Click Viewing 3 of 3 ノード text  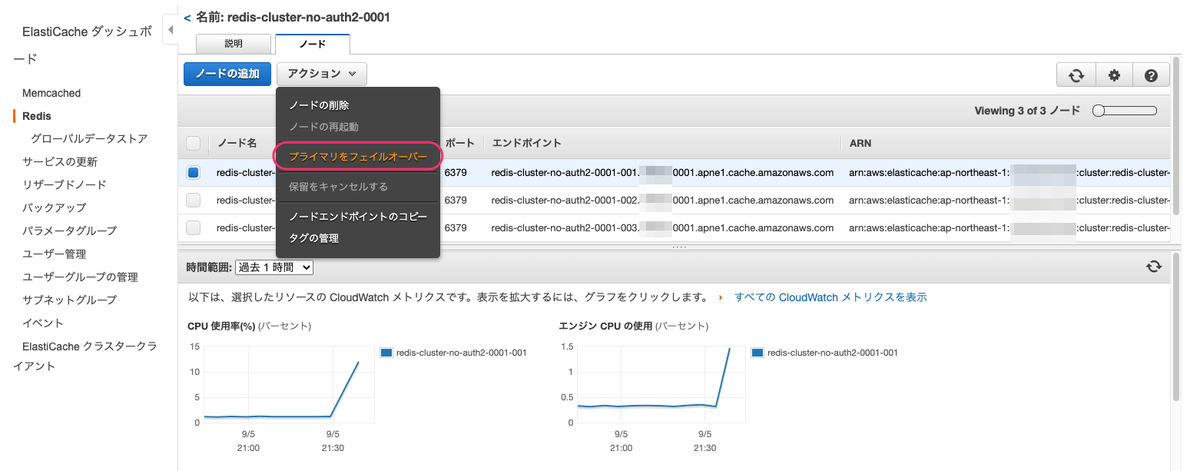tap(1027, 111)
